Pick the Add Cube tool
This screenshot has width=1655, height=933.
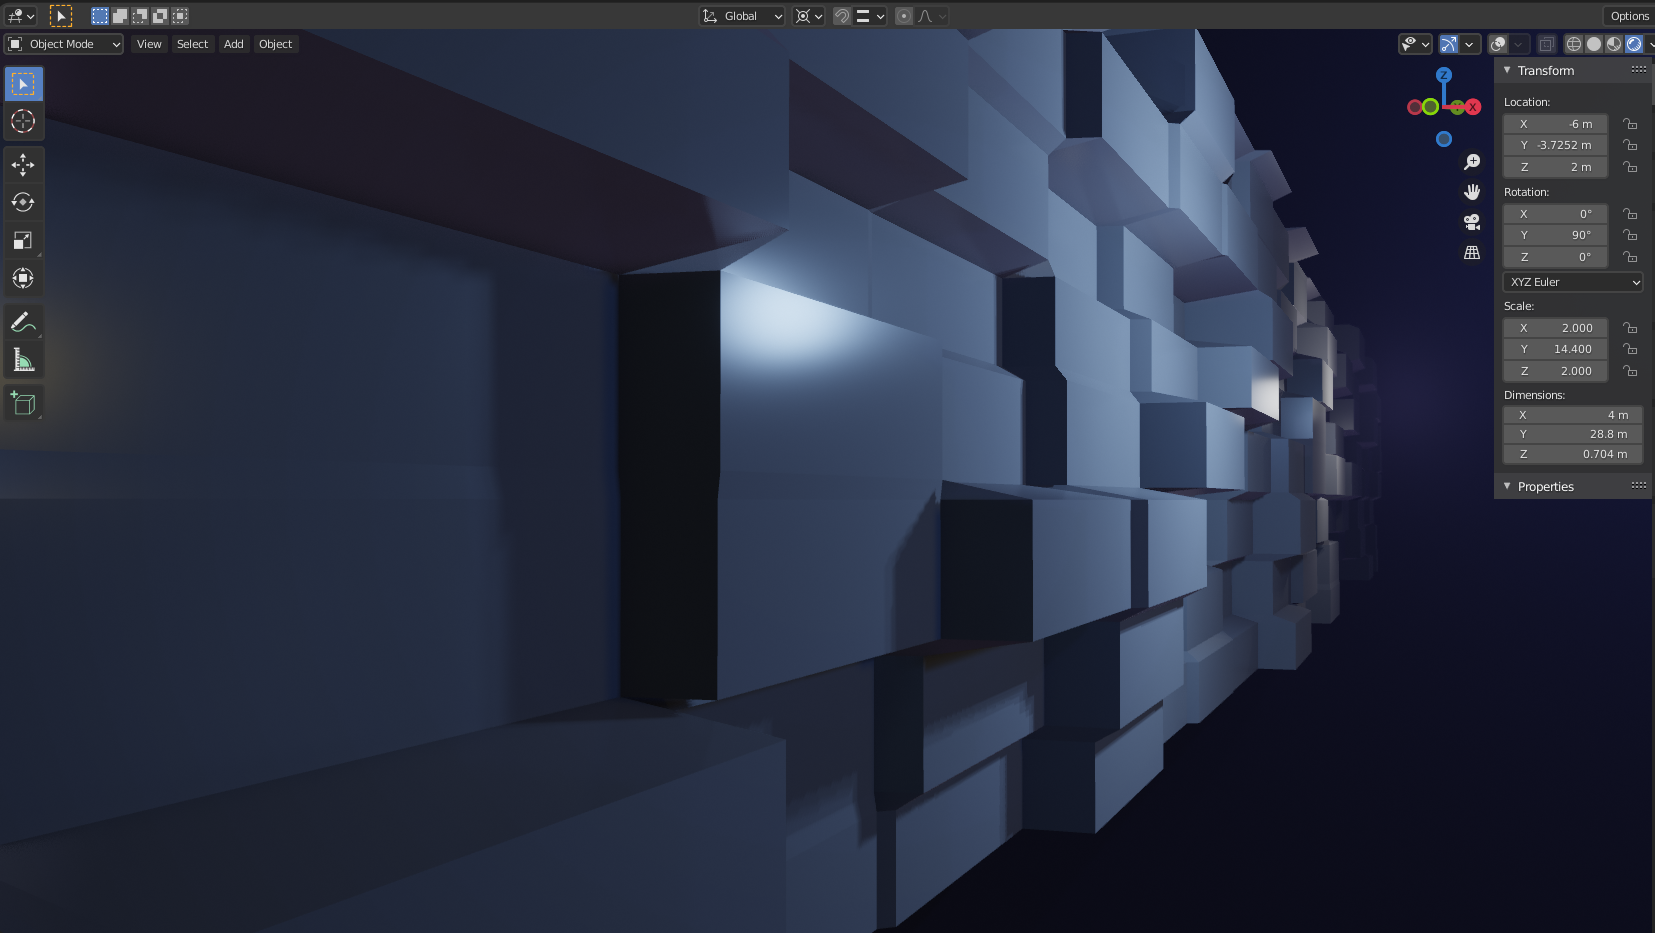click(x=23, y=403)
